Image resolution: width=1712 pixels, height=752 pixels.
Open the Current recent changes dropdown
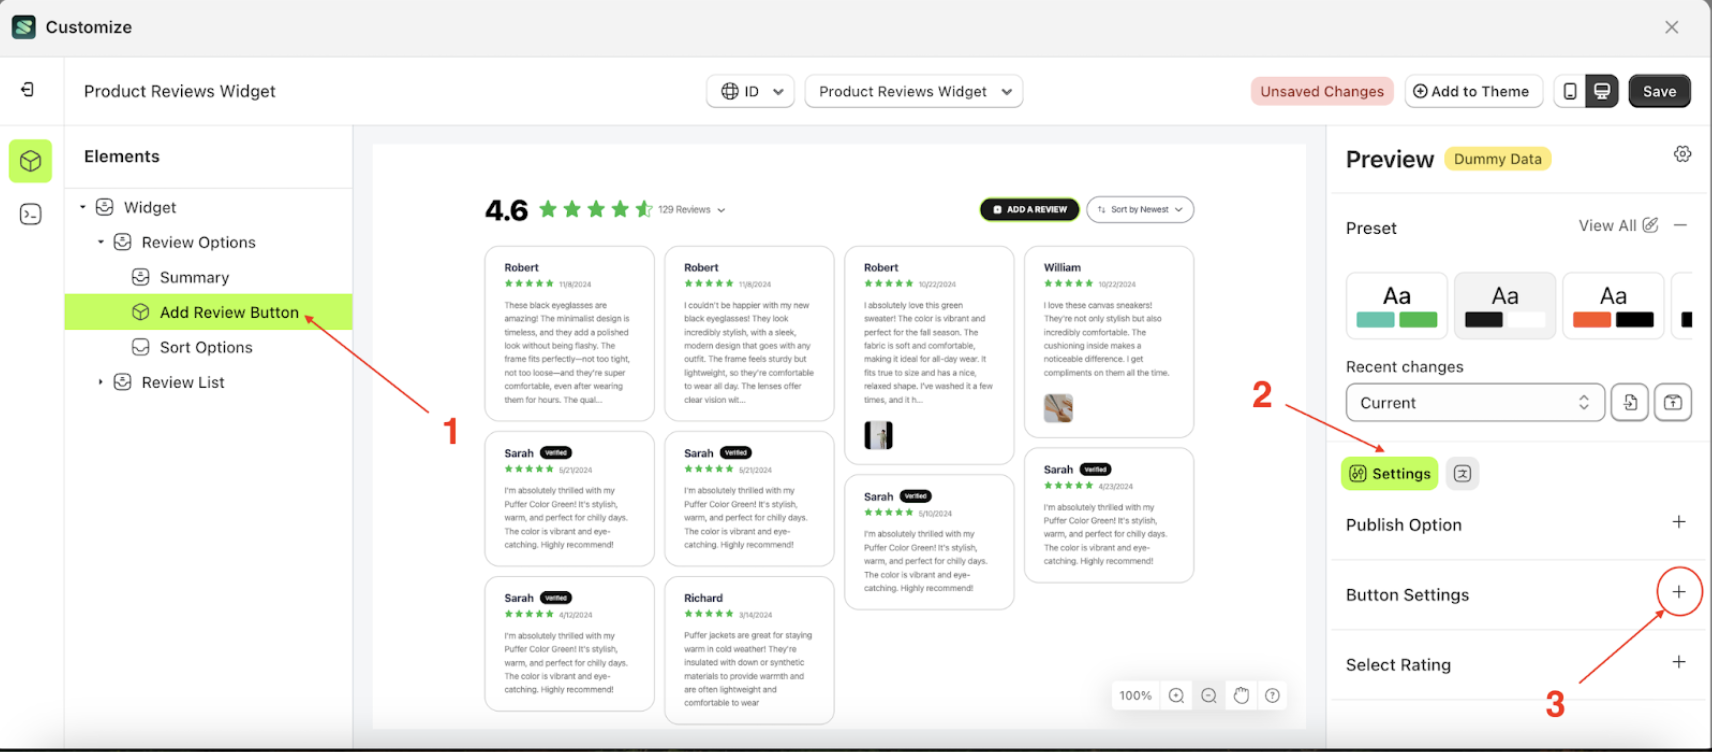1474,403
